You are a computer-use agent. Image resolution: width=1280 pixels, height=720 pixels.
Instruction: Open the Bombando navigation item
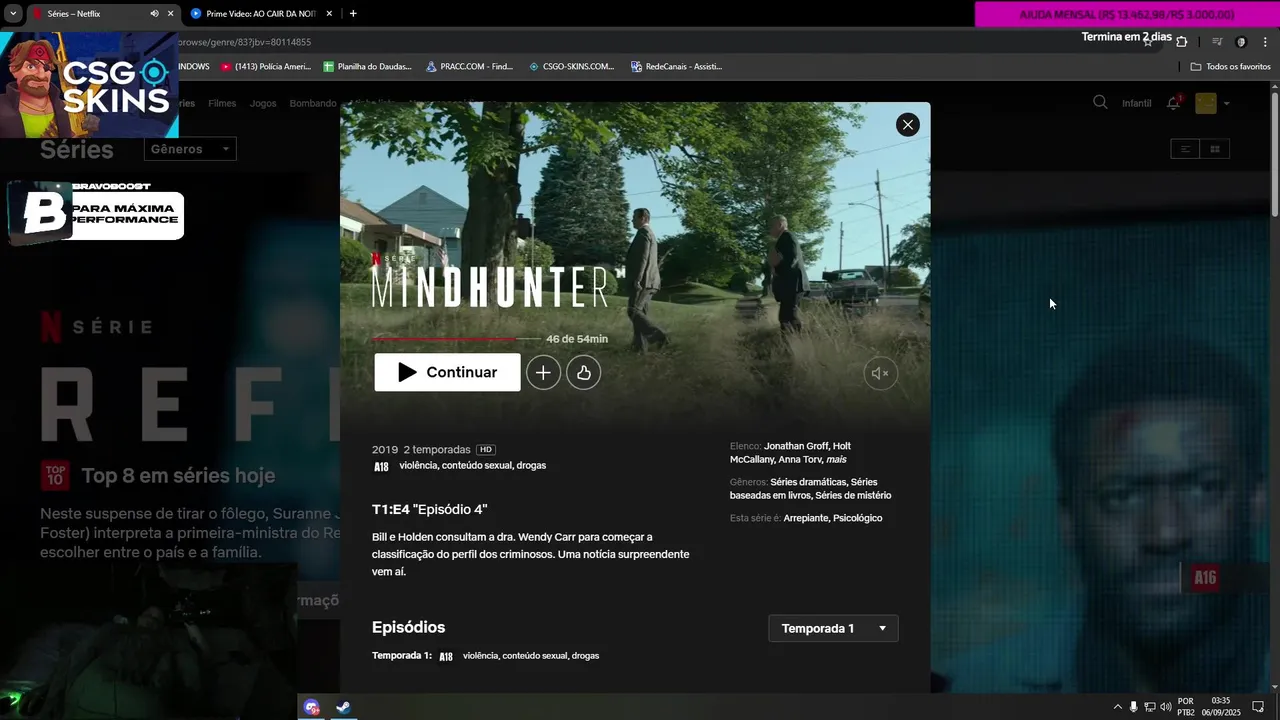pos(313,103)
